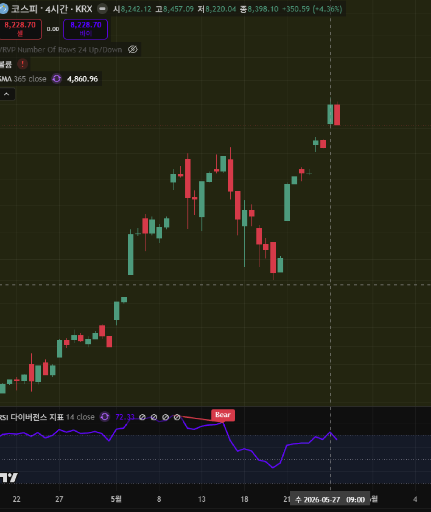The image size is (431, 512).
Task: Click the high price 고 8,457.09
Action: pos(174,9)
